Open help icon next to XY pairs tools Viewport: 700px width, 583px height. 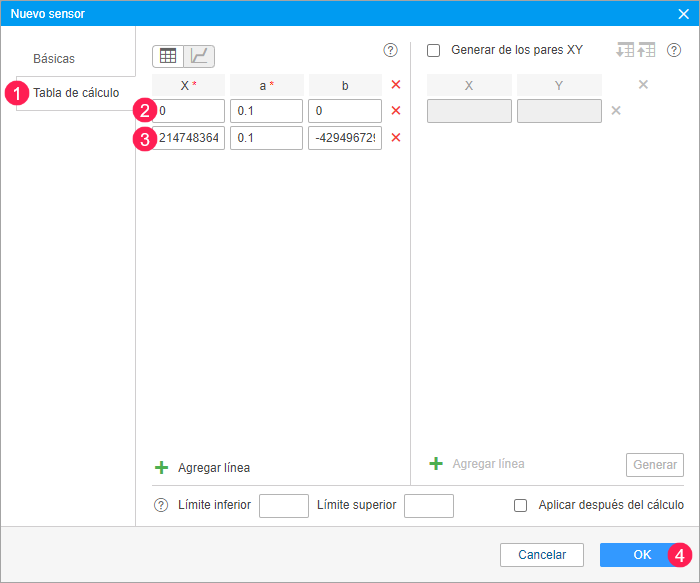pyautogui.click(x=674, y=50)
